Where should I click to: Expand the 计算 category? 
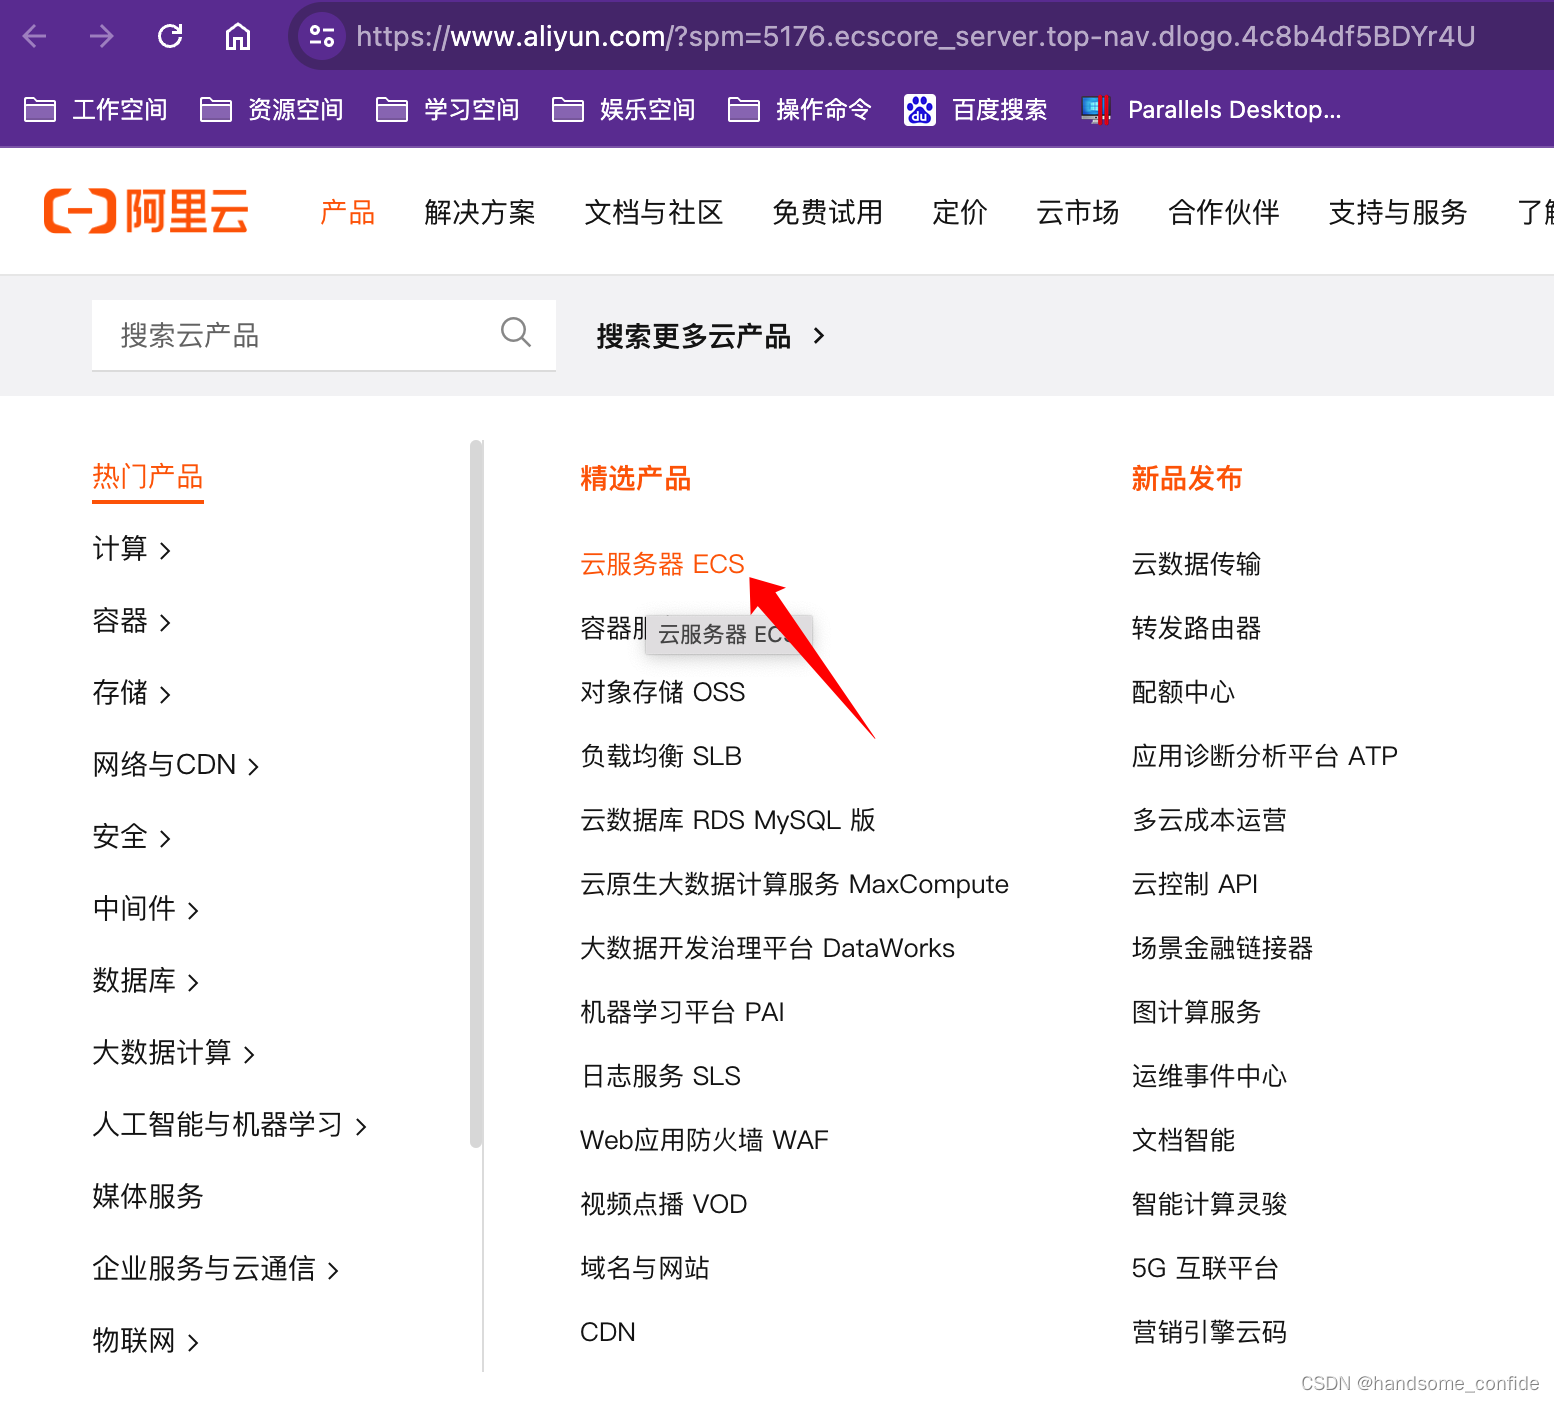pyautogui.click(x=132, y=549)
